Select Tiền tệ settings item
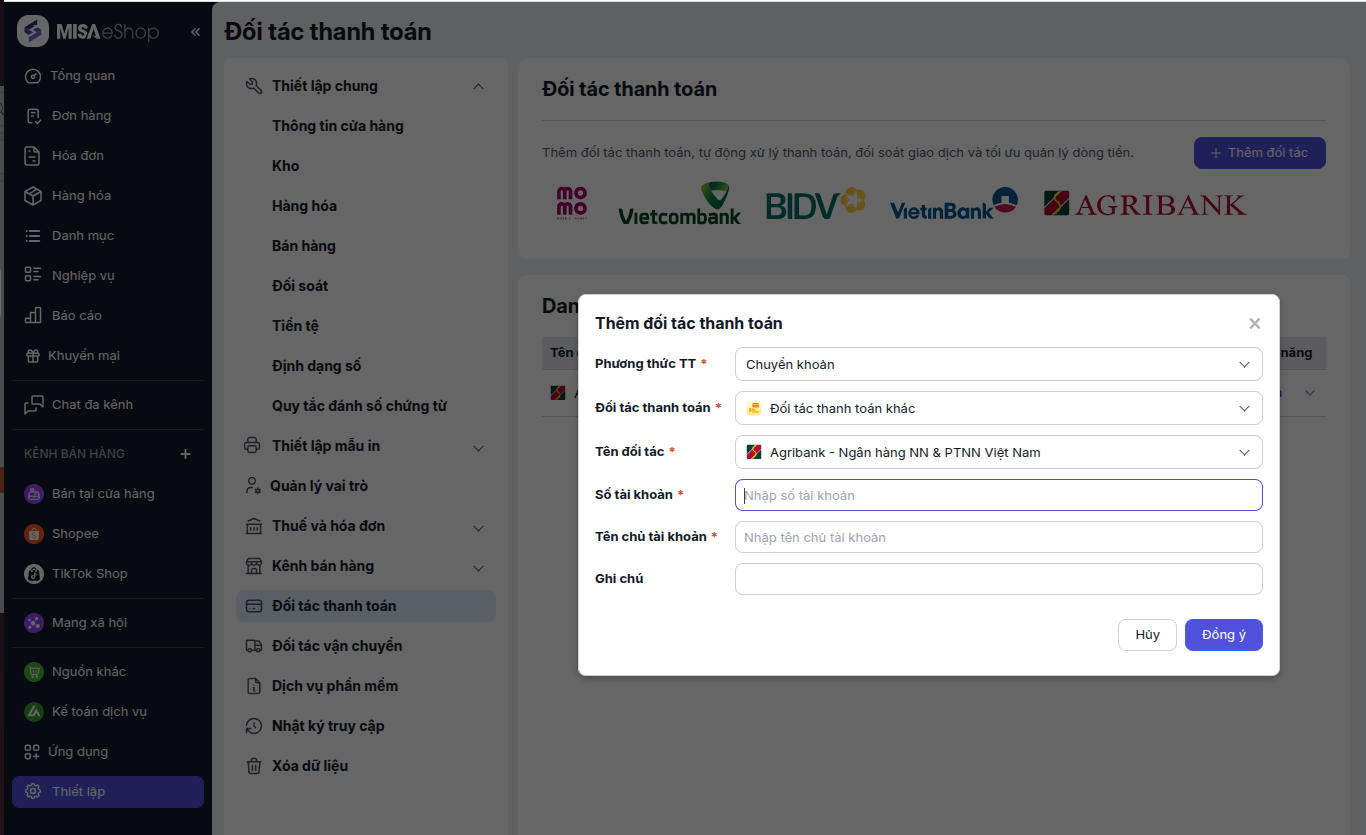 295,326
